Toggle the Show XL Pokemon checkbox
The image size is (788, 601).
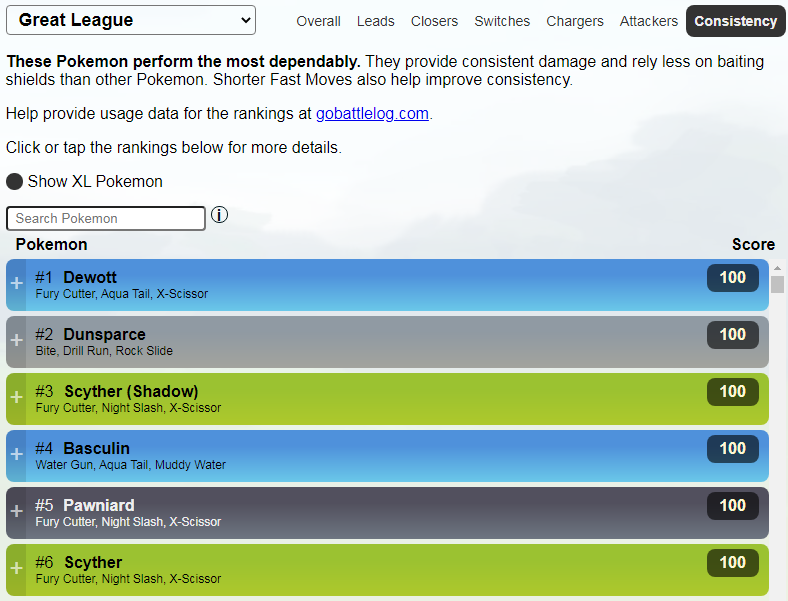tap(14, 181)
